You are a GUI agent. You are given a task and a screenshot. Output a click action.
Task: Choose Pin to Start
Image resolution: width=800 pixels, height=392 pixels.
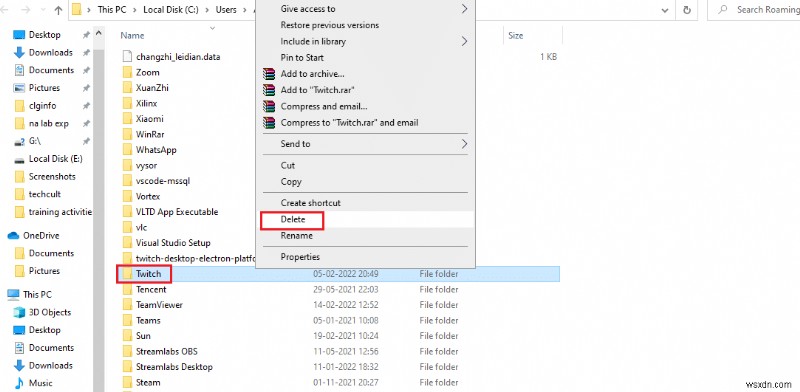coord(365,58)
